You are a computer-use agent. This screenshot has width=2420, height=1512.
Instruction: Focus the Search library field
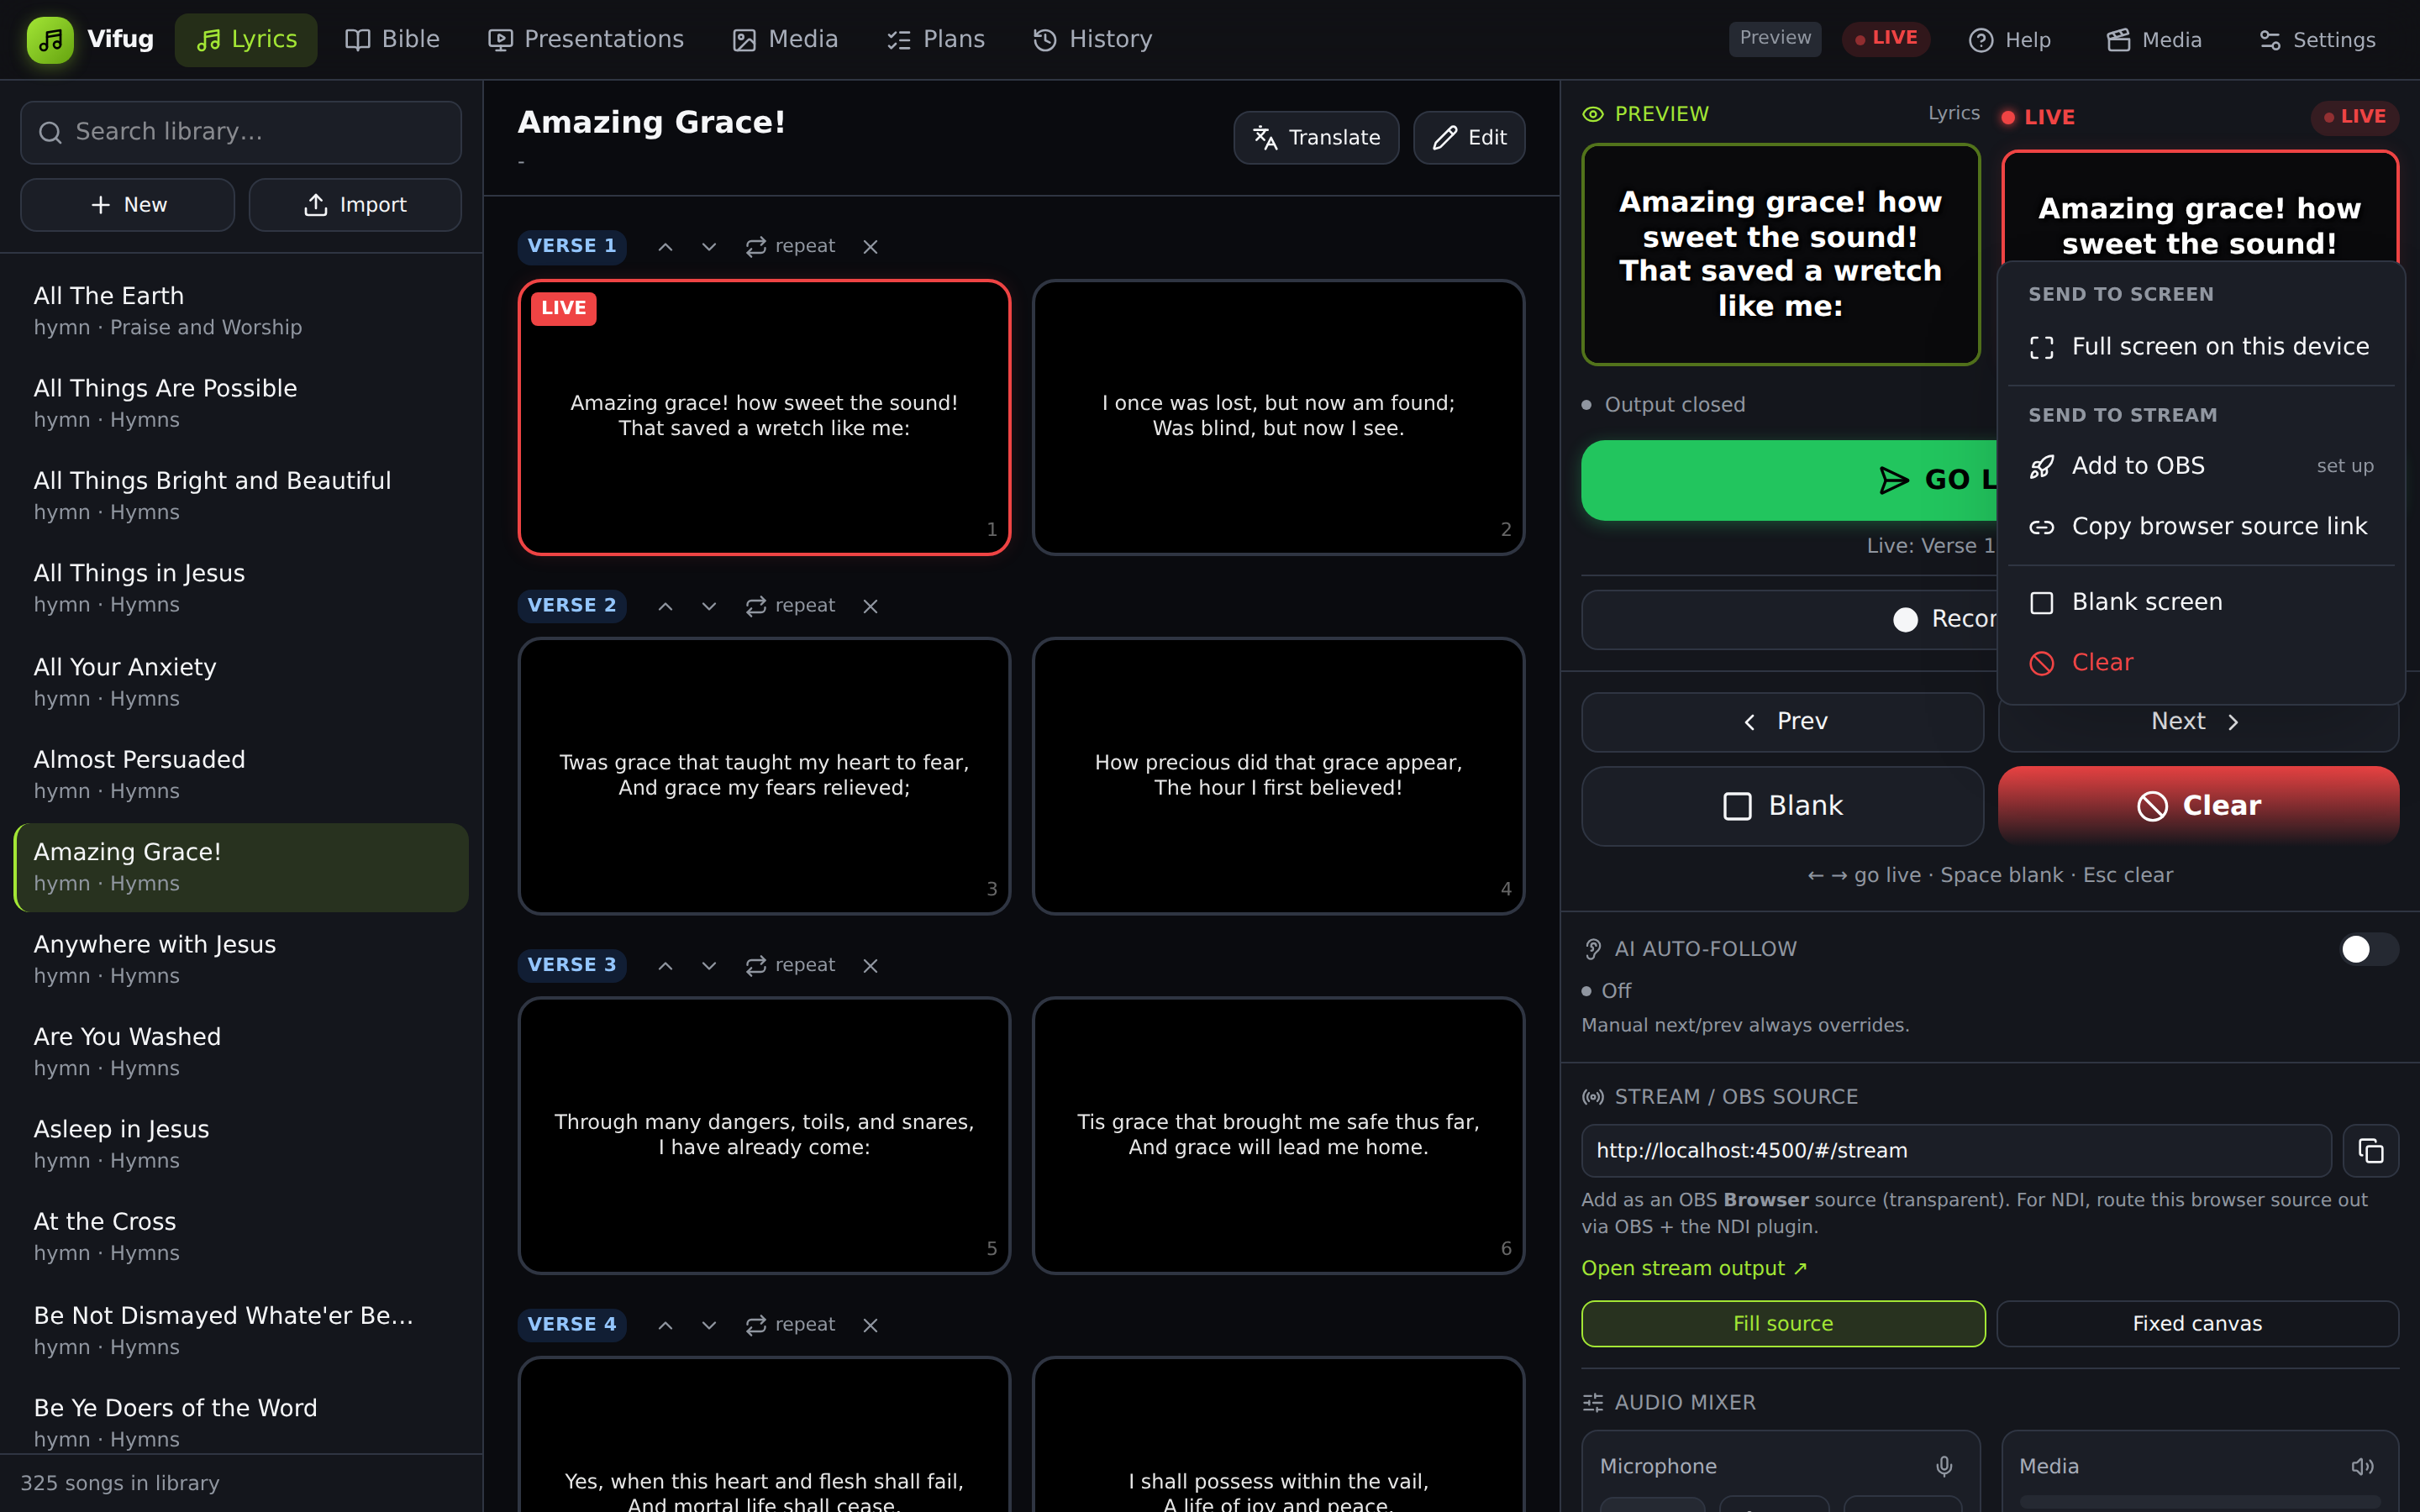coord(241,132)
